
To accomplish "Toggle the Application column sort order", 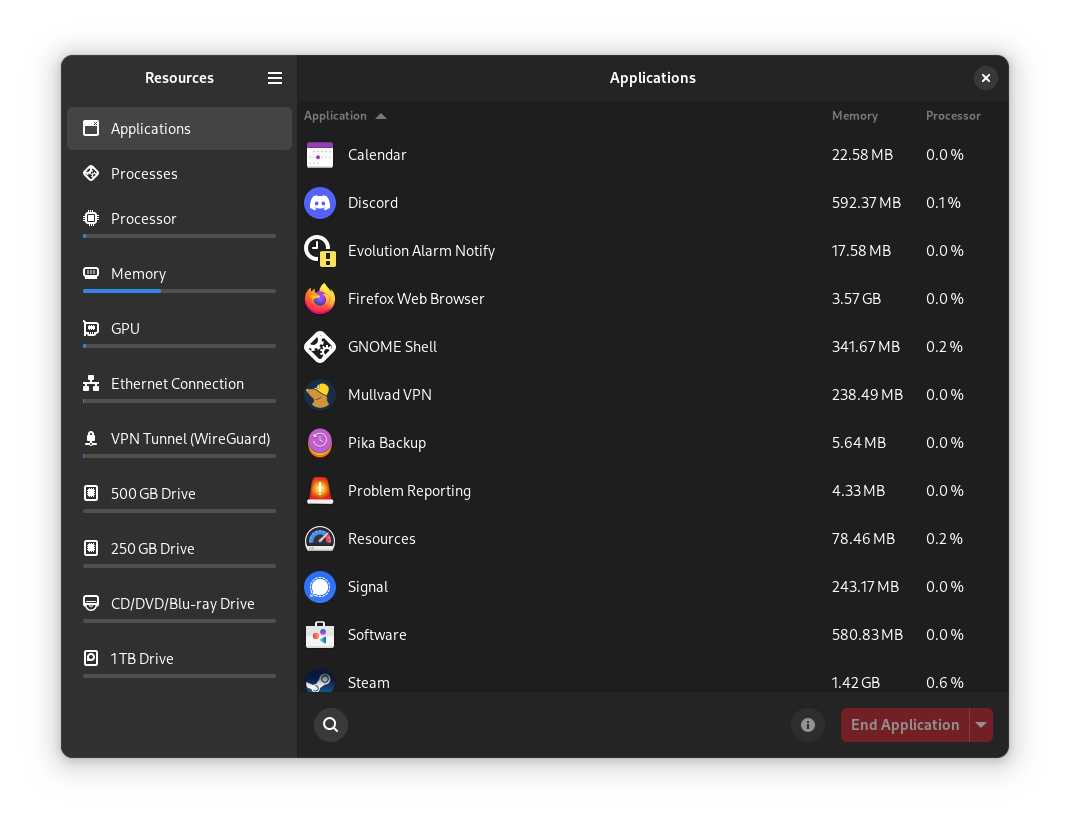I will coord(345,116).
